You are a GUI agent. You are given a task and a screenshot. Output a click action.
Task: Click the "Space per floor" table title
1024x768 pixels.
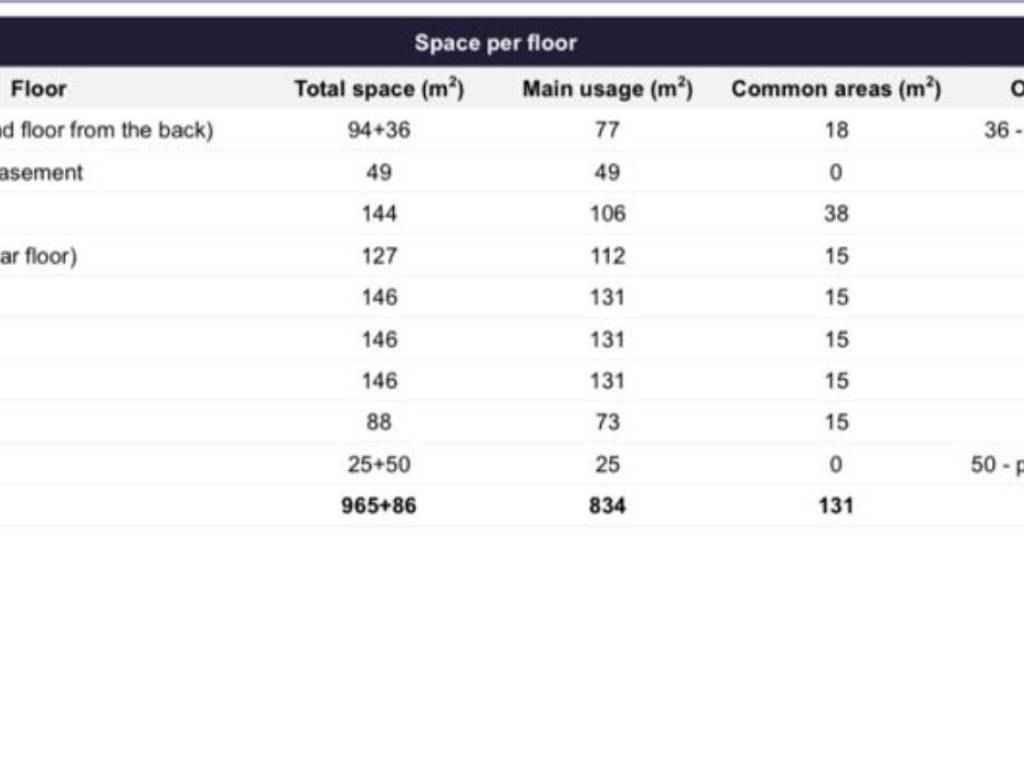coord(496,43)
